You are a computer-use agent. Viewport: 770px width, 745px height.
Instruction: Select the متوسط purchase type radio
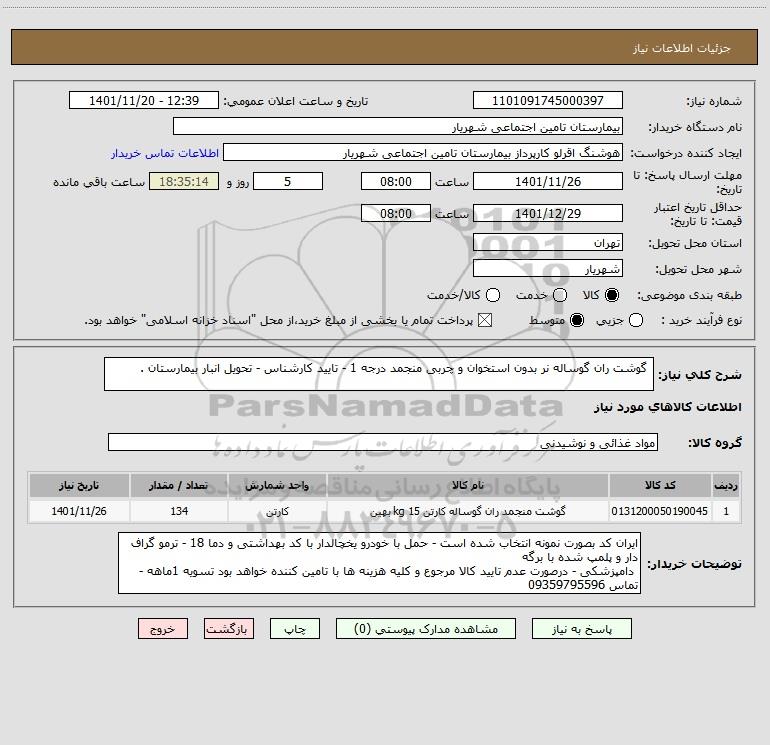click(x=577, y=321)
